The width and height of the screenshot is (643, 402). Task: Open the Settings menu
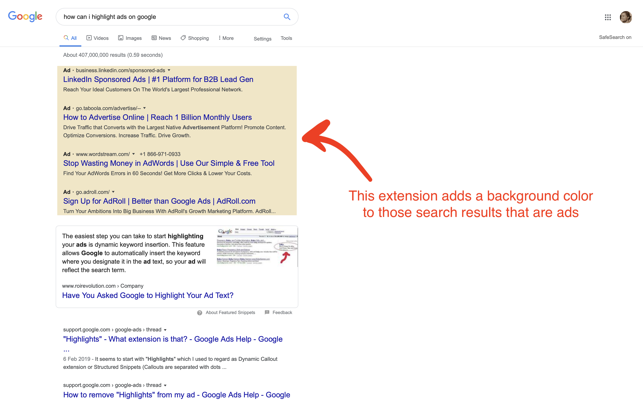[x=262, y=39]
